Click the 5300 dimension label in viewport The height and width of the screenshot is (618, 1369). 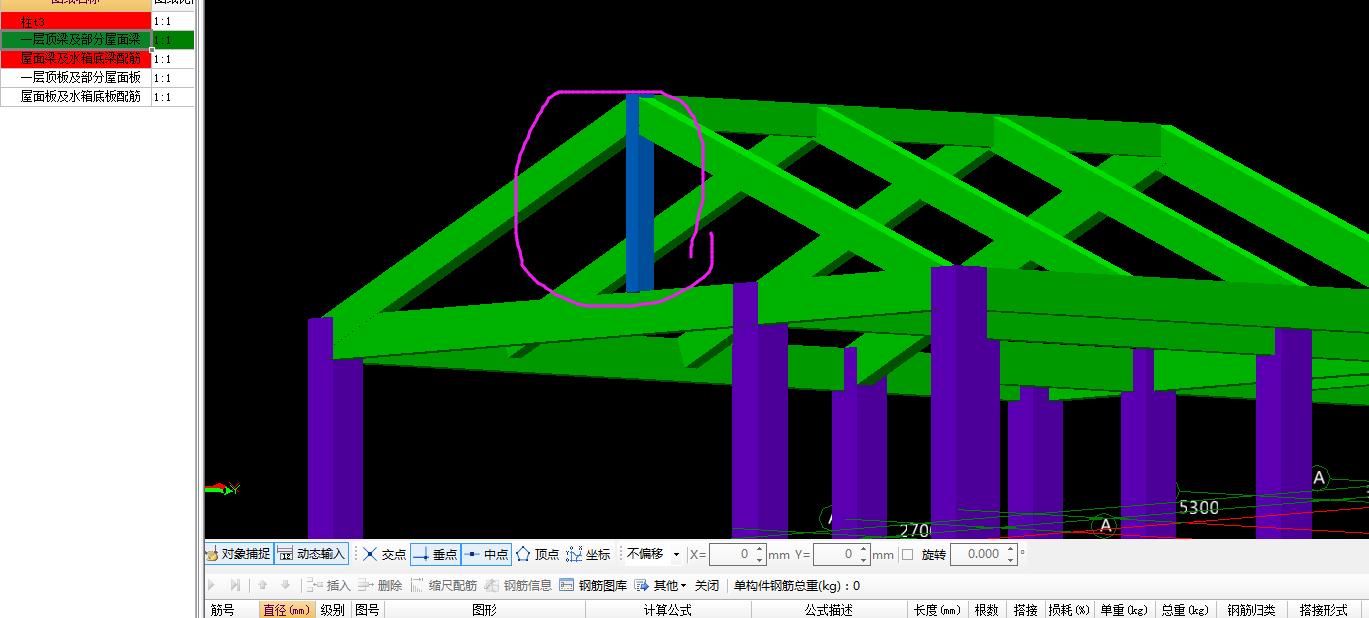[1199, 508]
